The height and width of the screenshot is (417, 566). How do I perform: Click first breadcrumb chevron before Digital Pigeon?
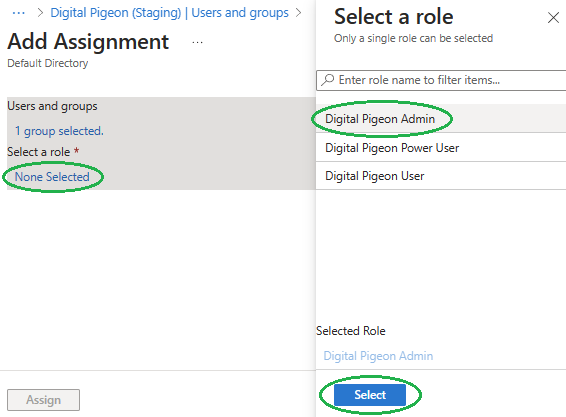pos(40,13)
